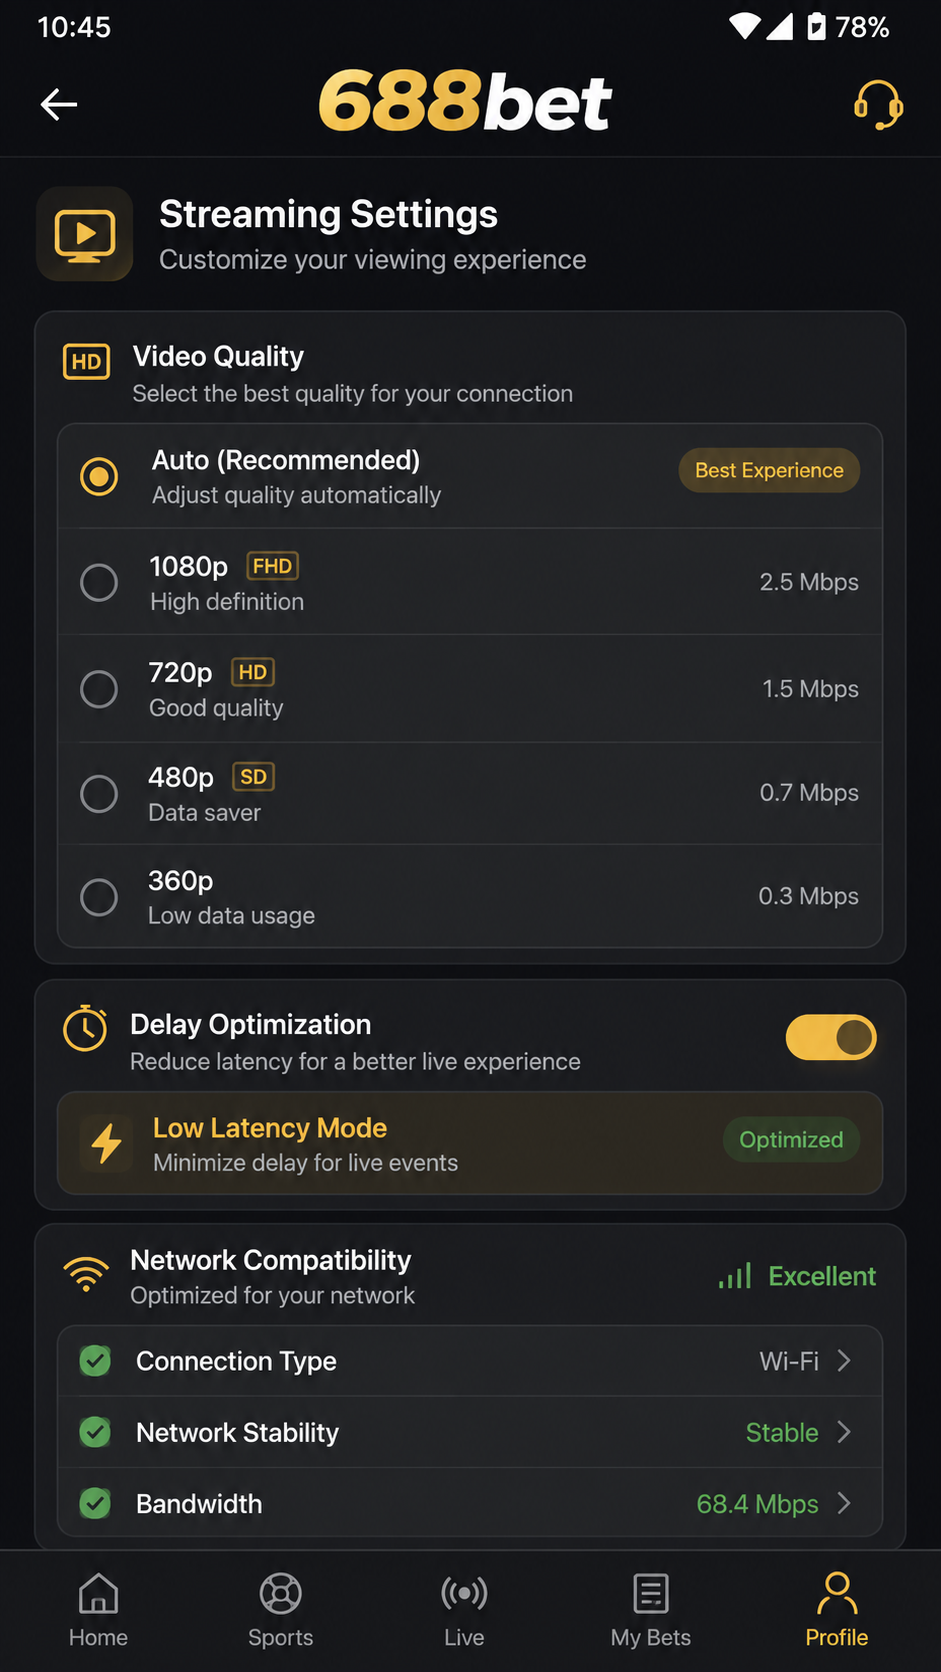
Task: Disable the Delay Optimization switch
Action: click(831, 1037)
